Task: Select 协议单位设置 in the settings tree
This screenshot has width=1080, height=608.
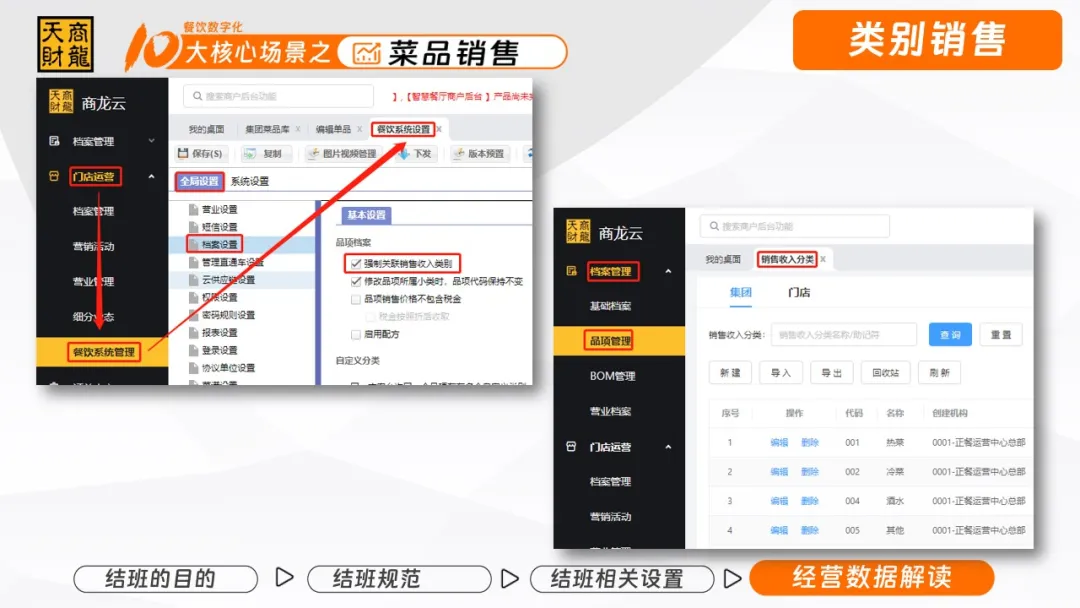Action: (x=228, y=368)
